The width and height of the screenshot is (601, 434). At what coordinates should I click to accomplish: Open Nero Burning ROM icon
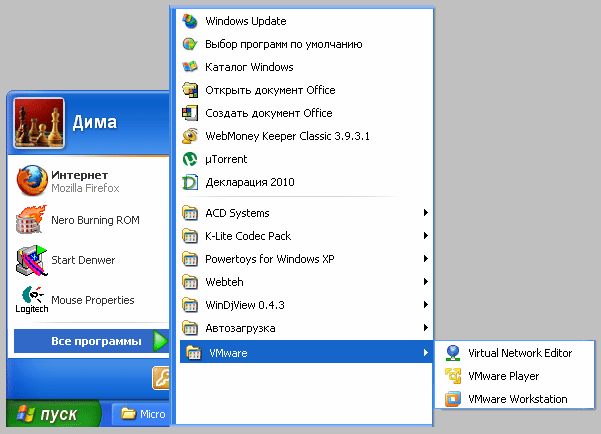(x=31, y=220)
